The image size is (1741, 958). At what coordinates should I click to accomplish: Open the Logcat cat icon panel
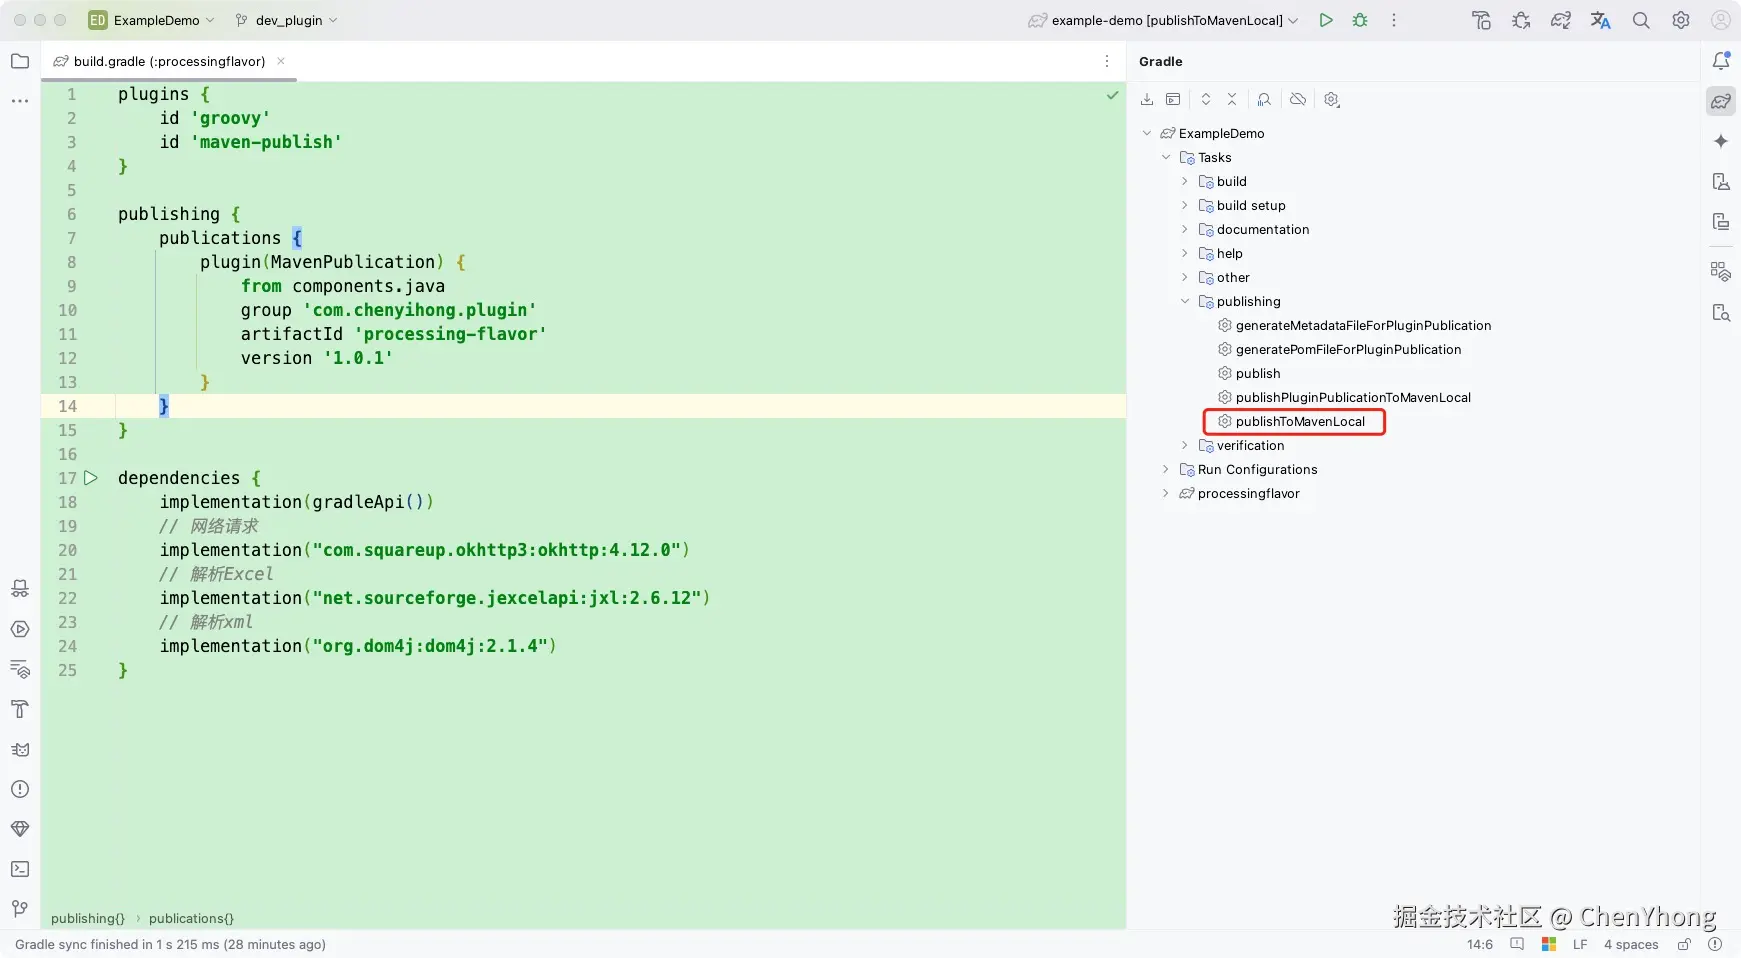(x=20, y=749)
